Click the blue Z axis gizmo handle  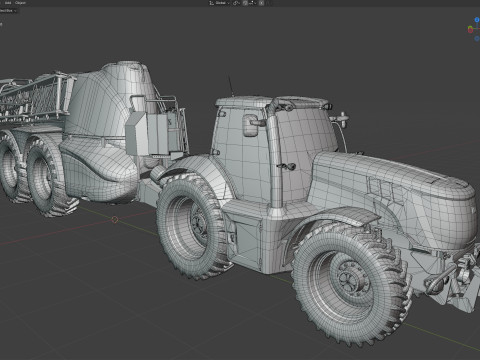pos(477,20)
